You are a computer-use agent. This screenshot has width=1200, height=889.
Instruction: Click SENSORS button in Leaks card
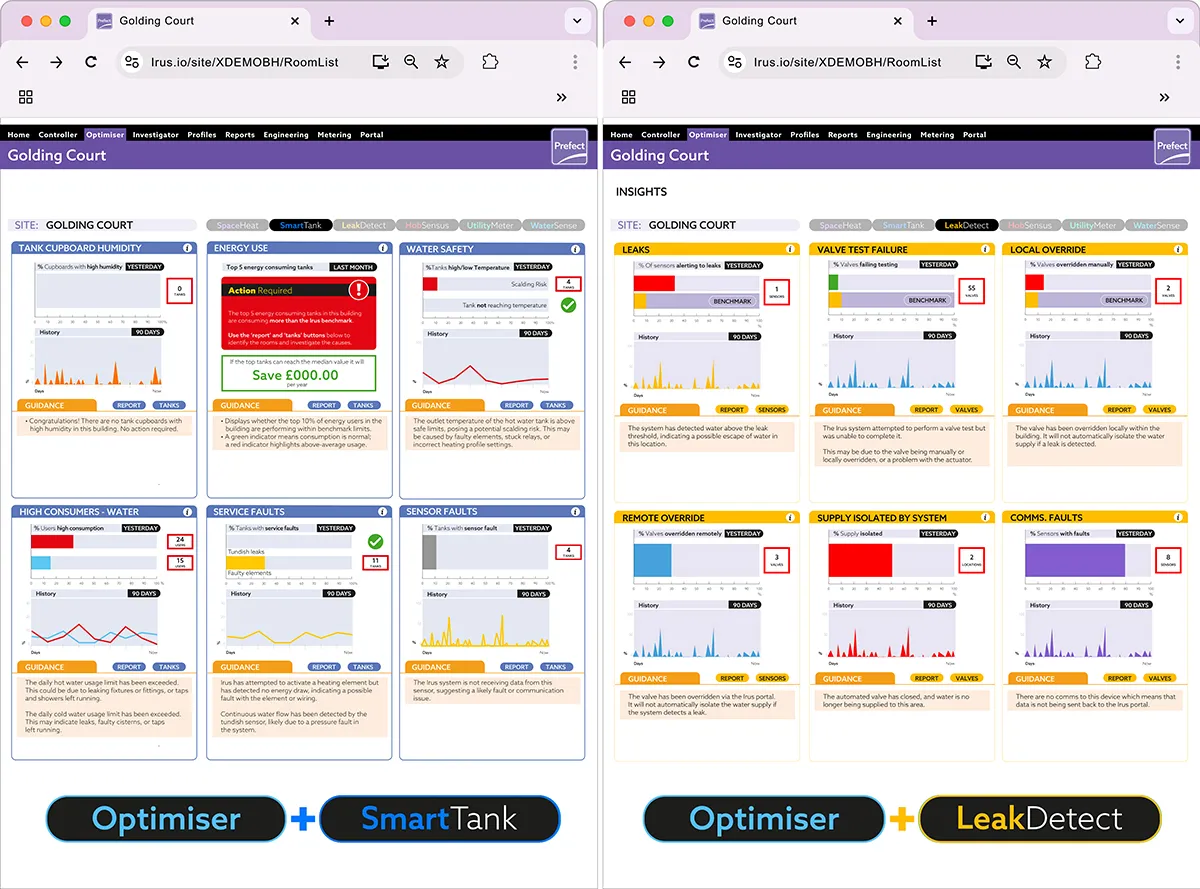[771, 409]
